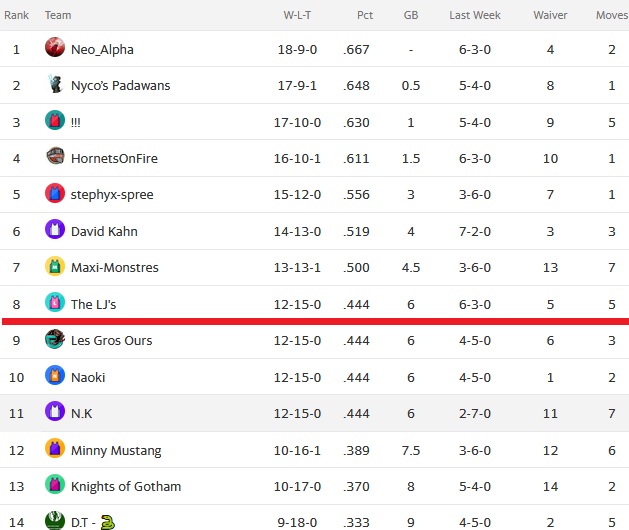Open the Nyco's Padawans team logo
This screenshot has width=629, height=530.
[x=55, y=83]
